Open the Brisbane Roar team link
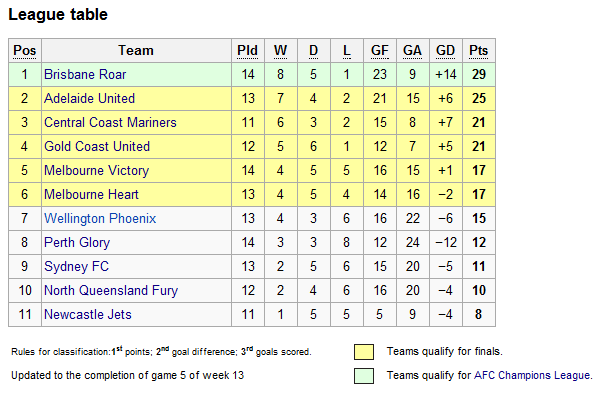This screenshot has width=595, height=396. (x=85, y=74)
